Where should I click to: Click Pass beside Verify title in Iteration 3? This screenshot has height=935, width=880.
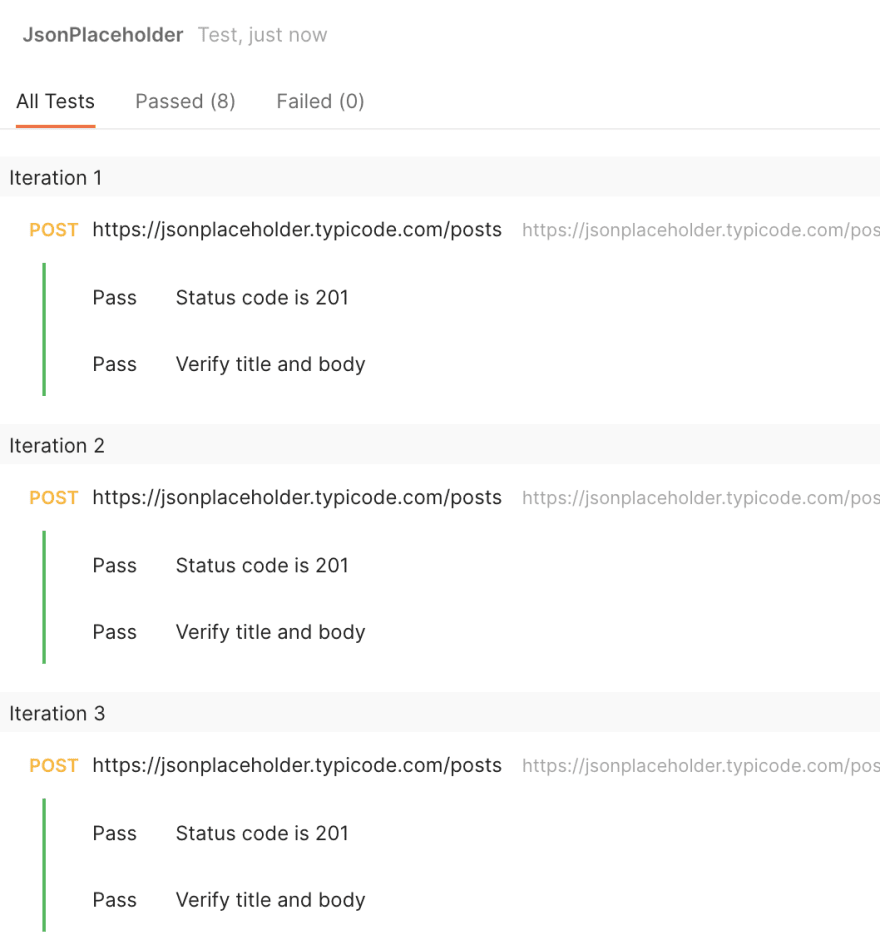point(114,899)
